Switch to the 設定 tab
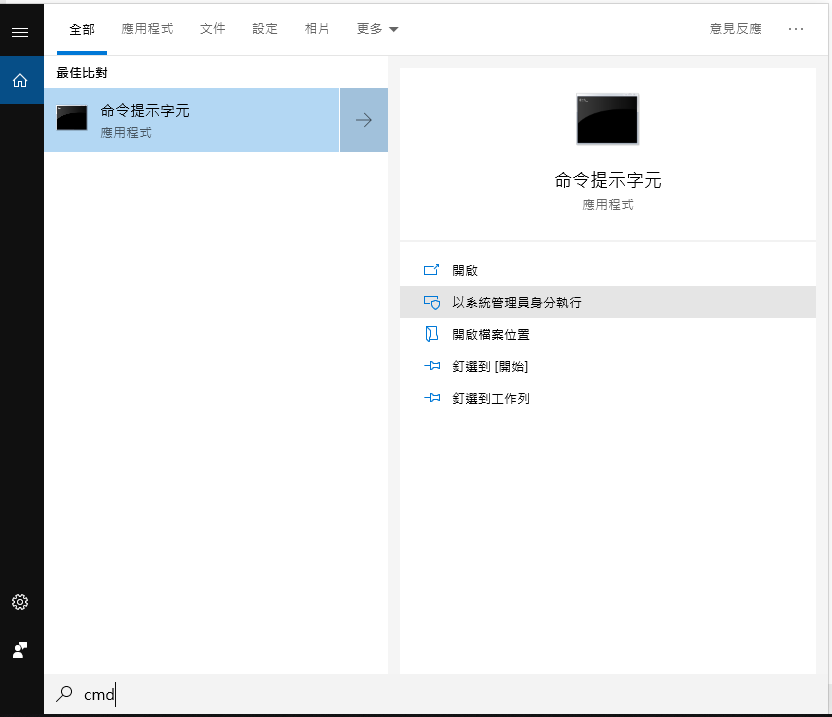The image size is (832, 717). point(265,29)
